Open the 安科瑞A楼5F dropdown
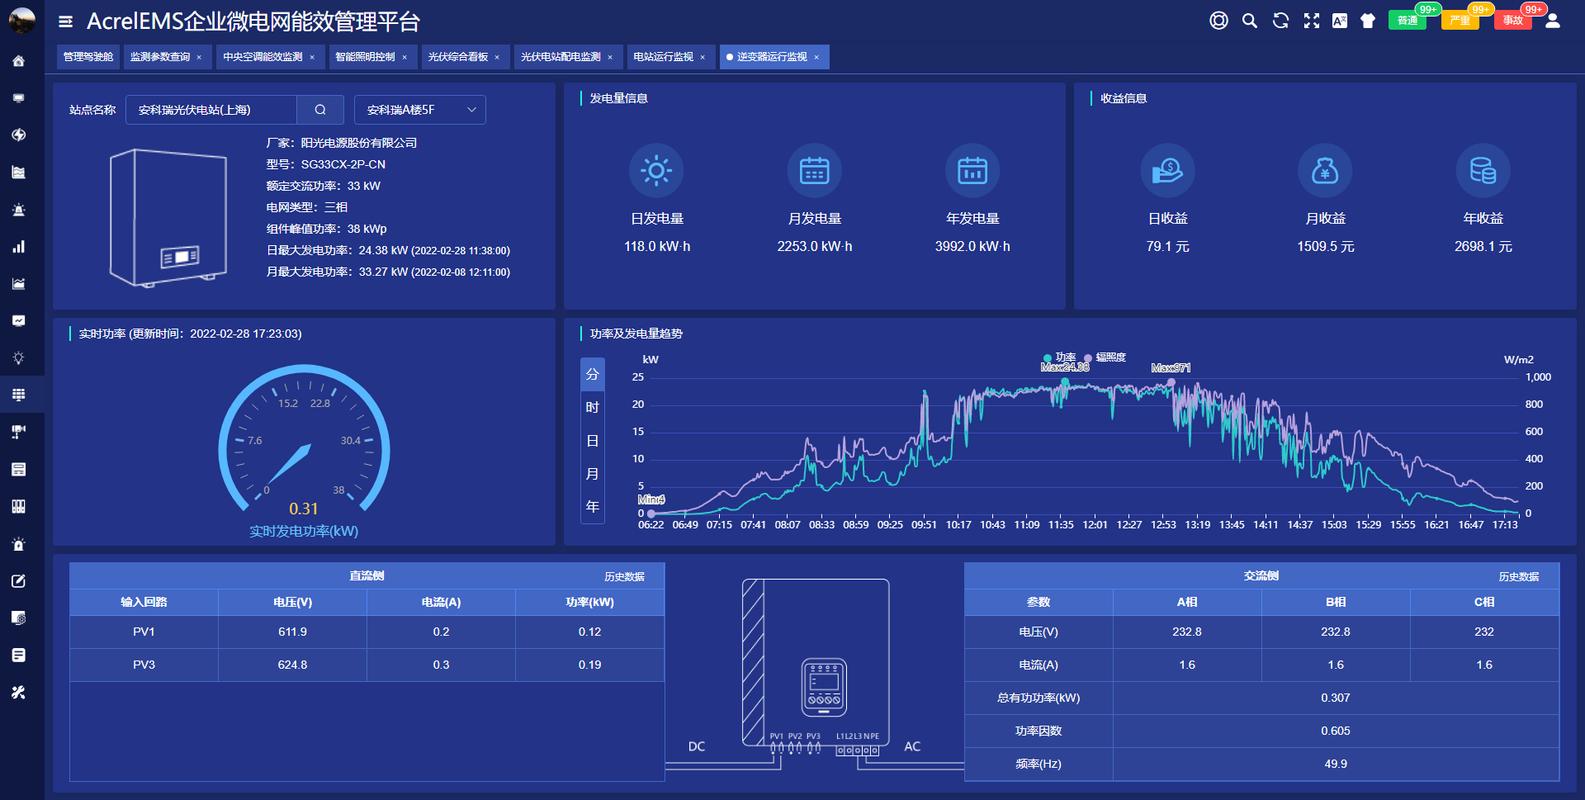This screenshot has width=1585, height=800. pyautogui.click(x=420, y=110)
